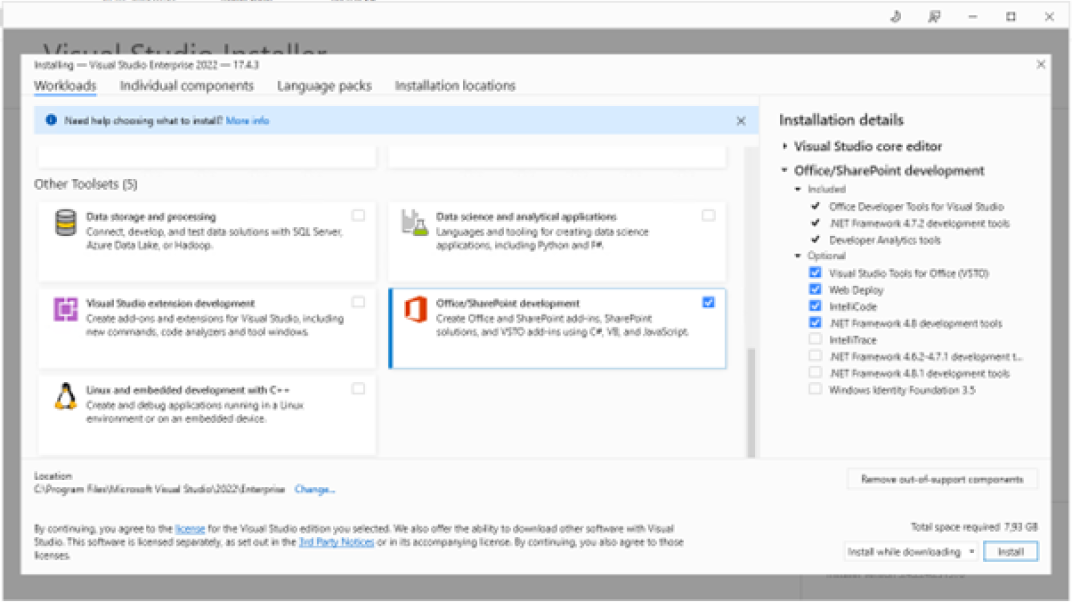Click the Data storage and processing database icon
The width and height of the screenshot is (1072, 602).
pos(66,223)
